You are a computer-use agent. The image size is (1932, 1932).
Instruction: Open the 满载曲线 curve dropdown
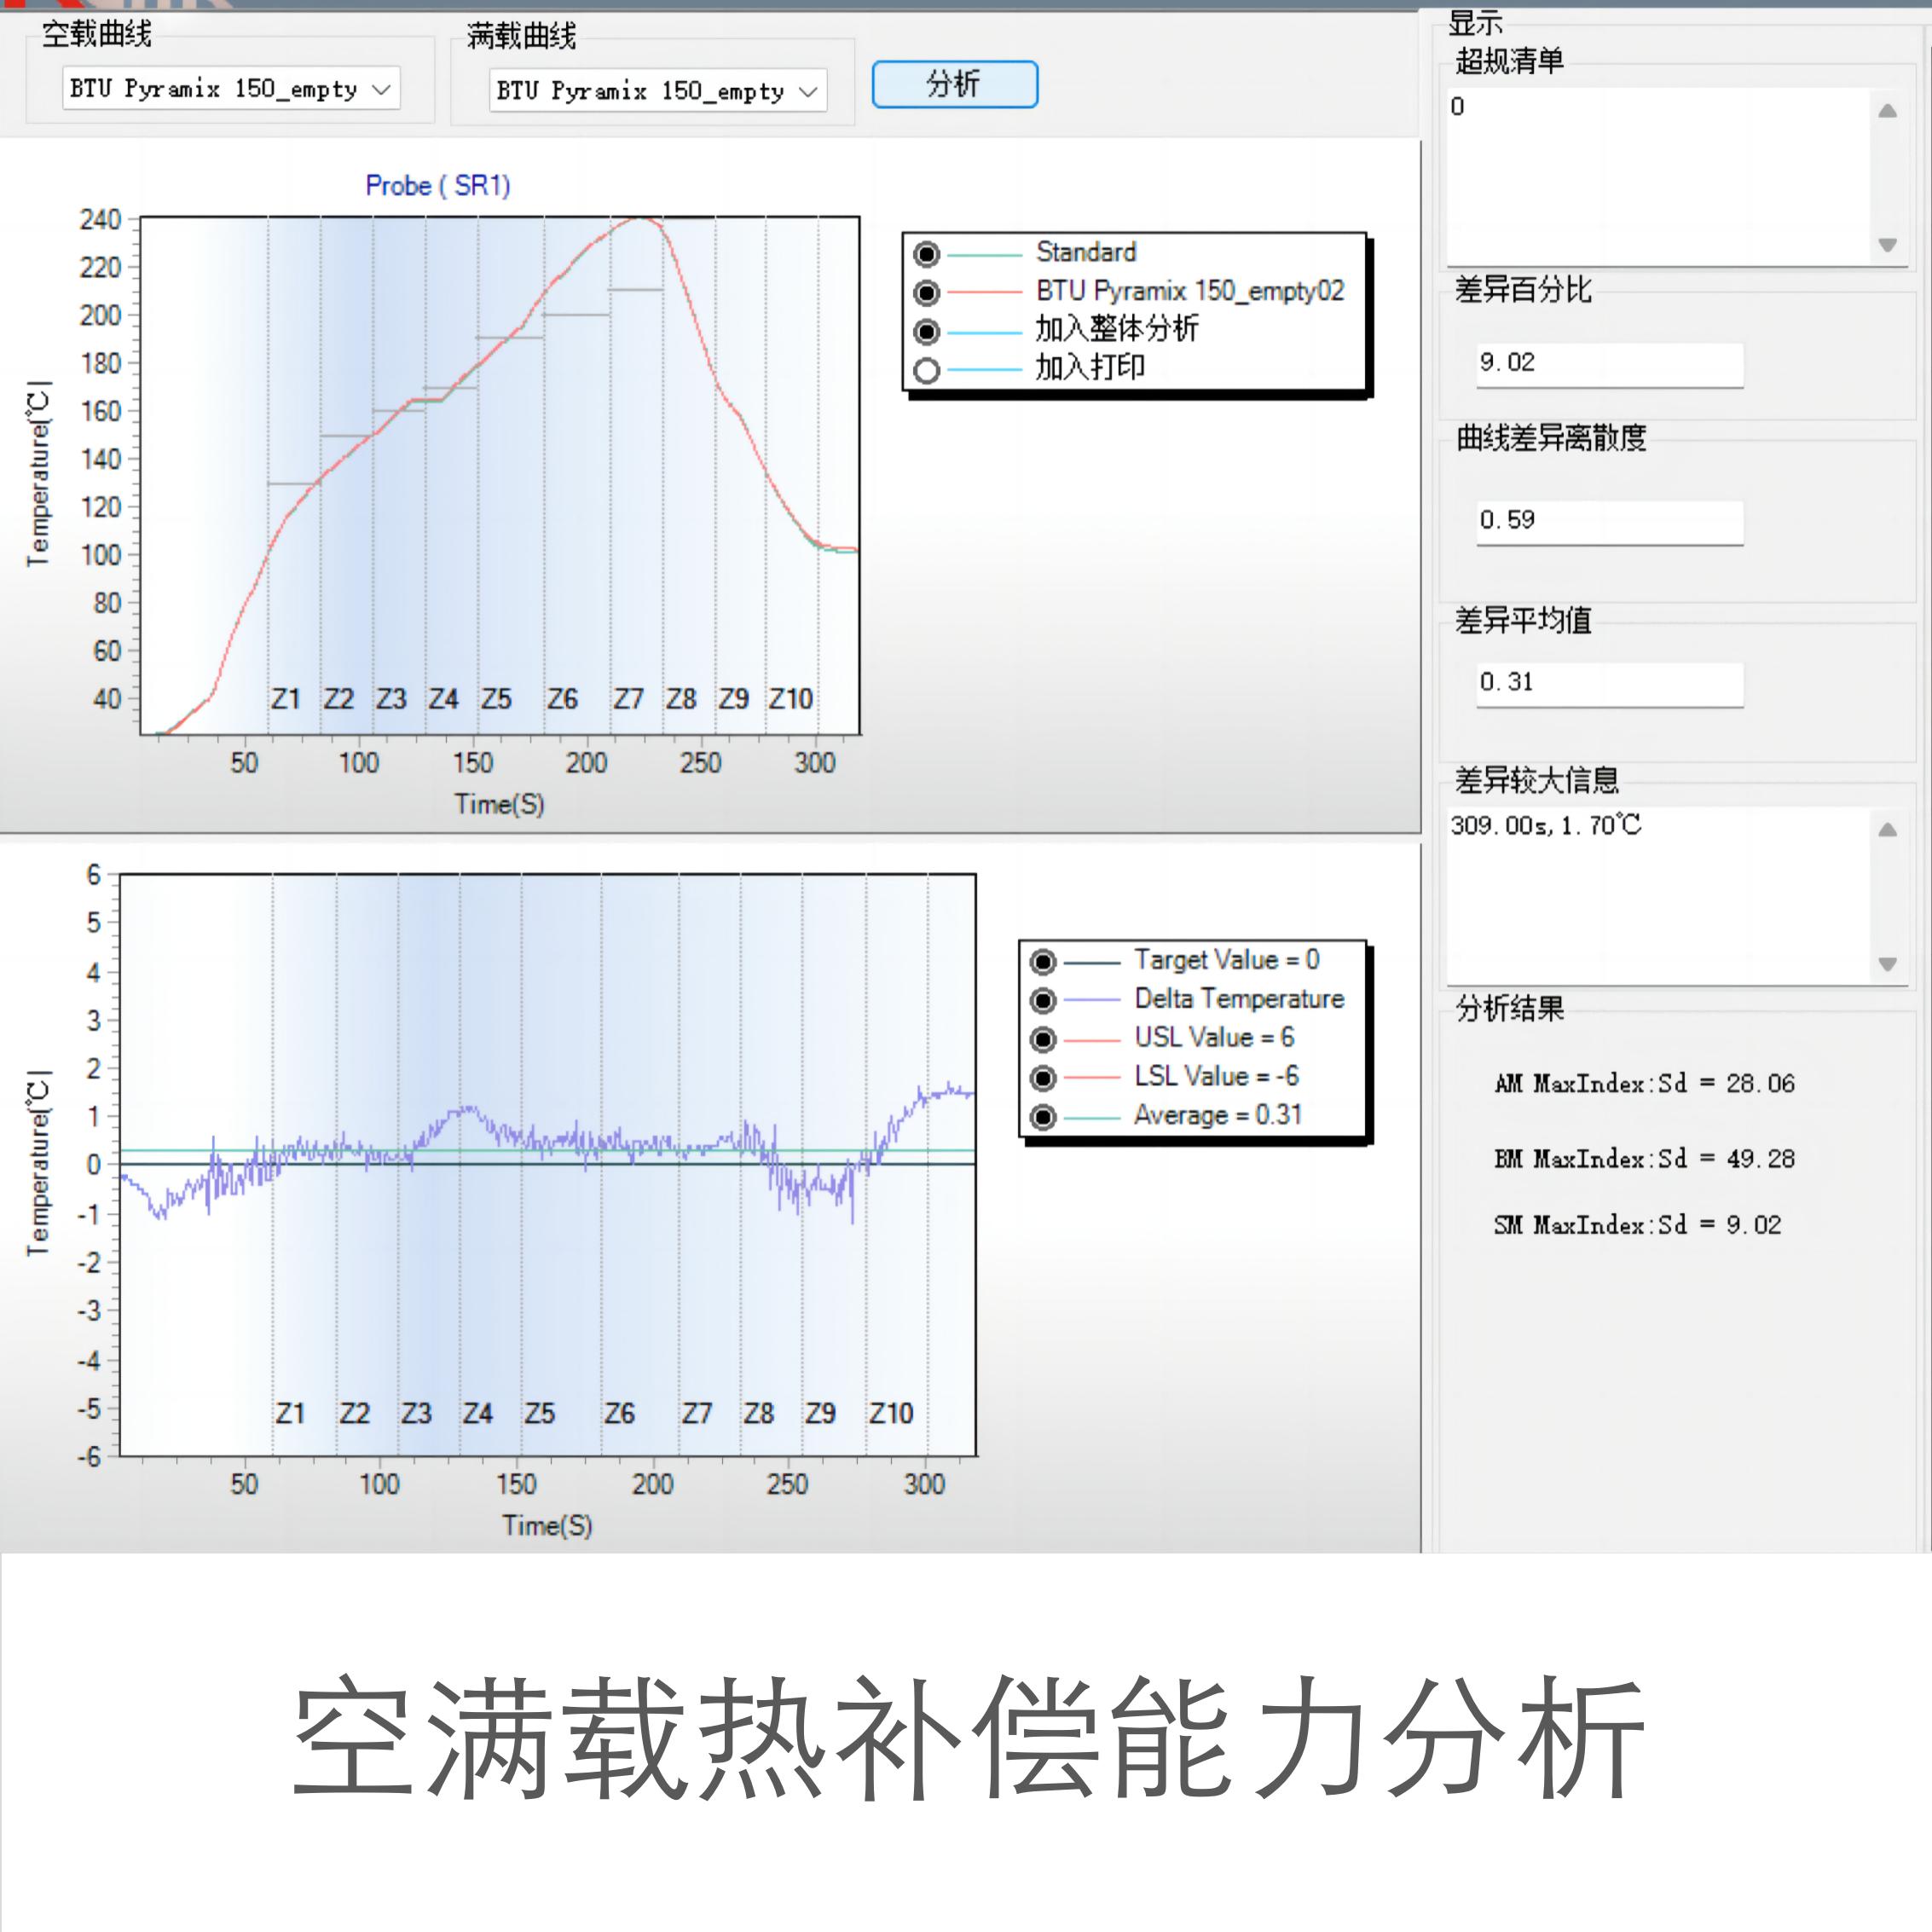(657, 91)
